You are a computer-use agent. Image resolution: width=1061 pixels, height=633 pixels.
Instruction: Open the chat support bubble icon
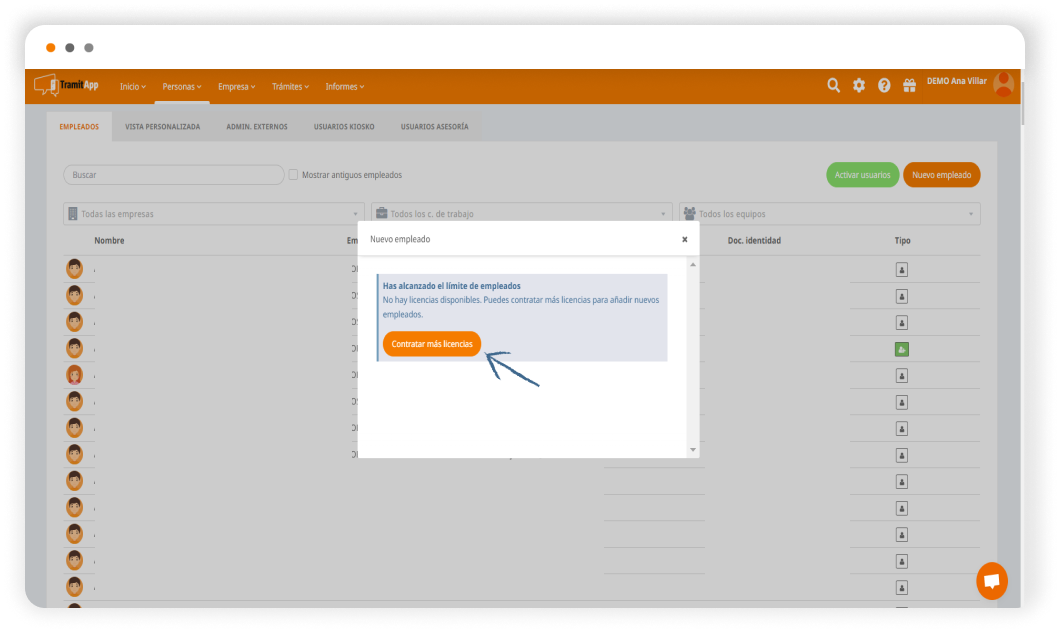(x=991, y=581)
